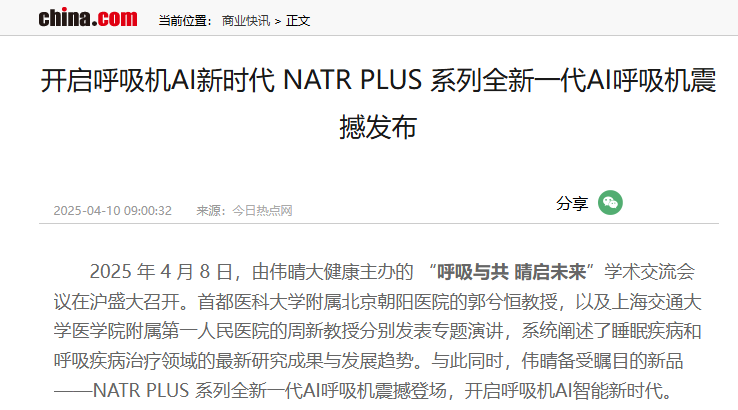Click the WeChat share icon
738x410 pixels.
tap(610, 203)
